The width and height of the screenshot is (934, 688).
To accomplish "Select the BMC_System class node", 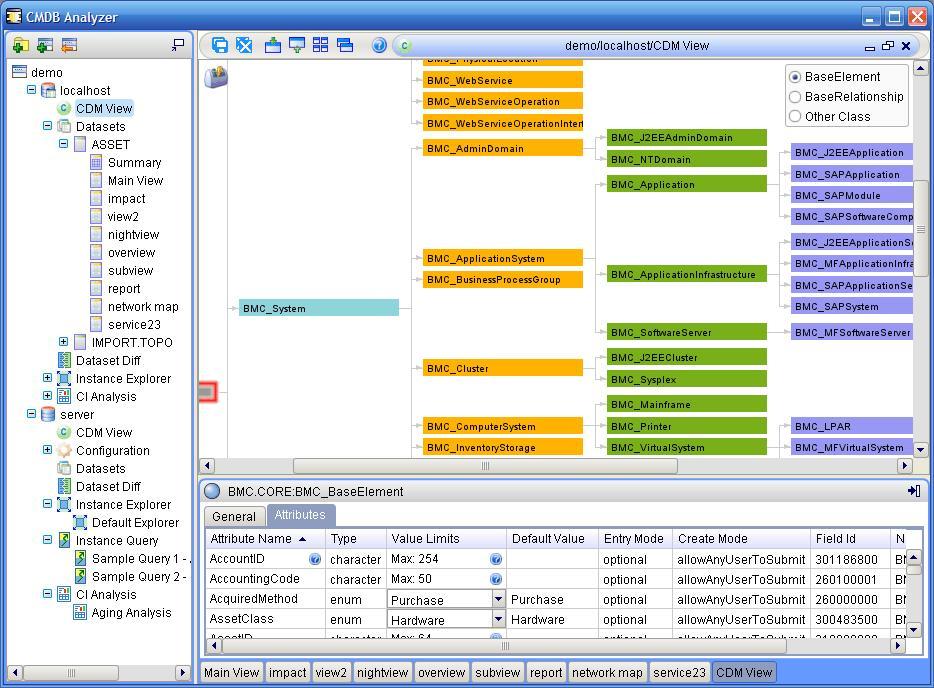I will coord(319,308).
